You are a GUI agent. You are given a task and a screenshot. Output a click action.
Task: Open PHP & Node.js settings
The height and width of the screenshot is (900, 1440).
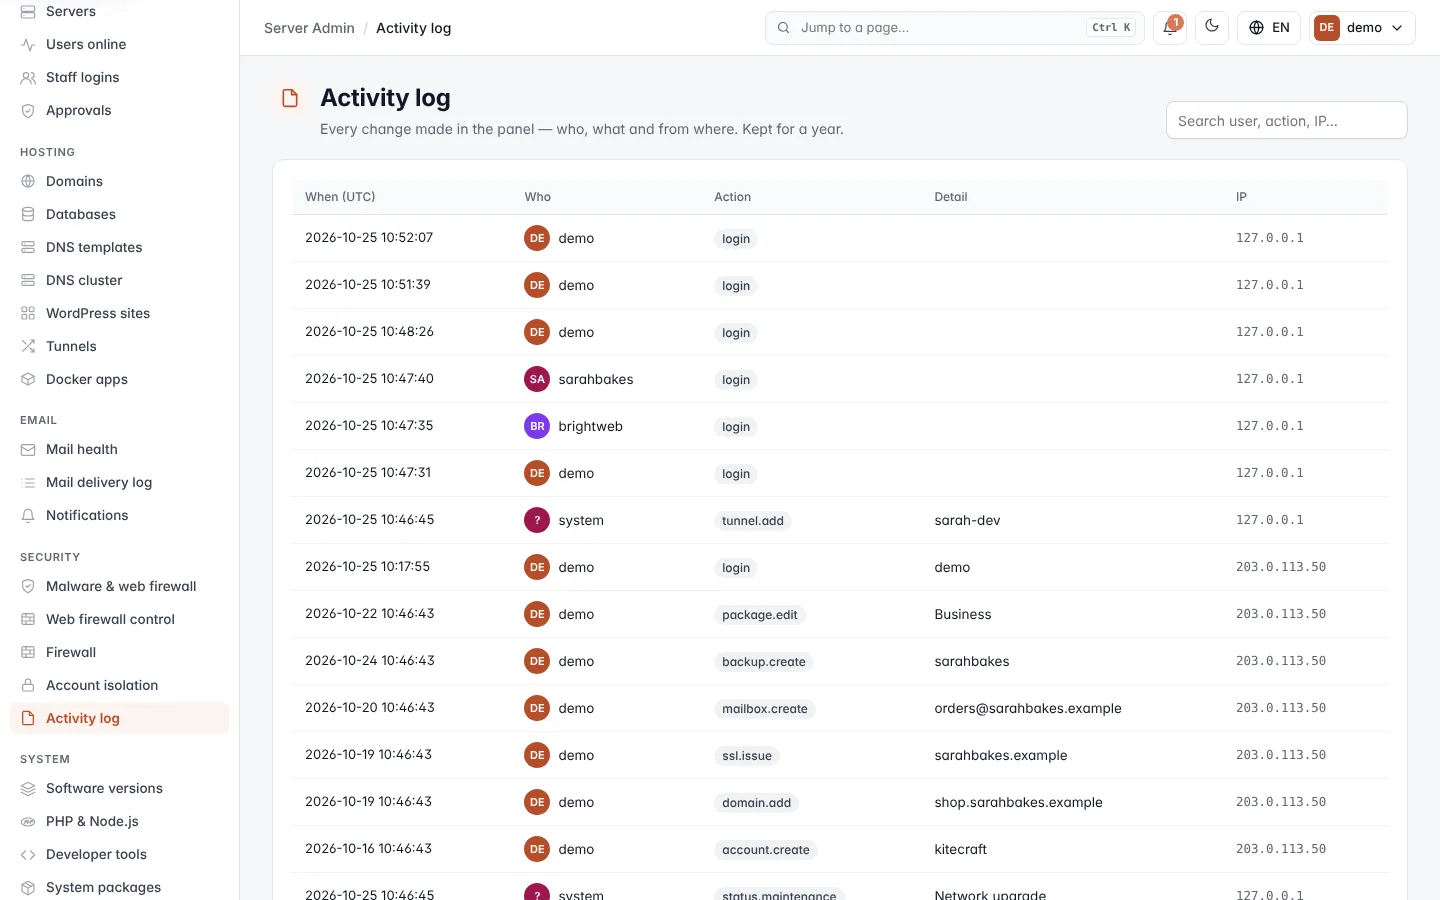coord(119,822)
